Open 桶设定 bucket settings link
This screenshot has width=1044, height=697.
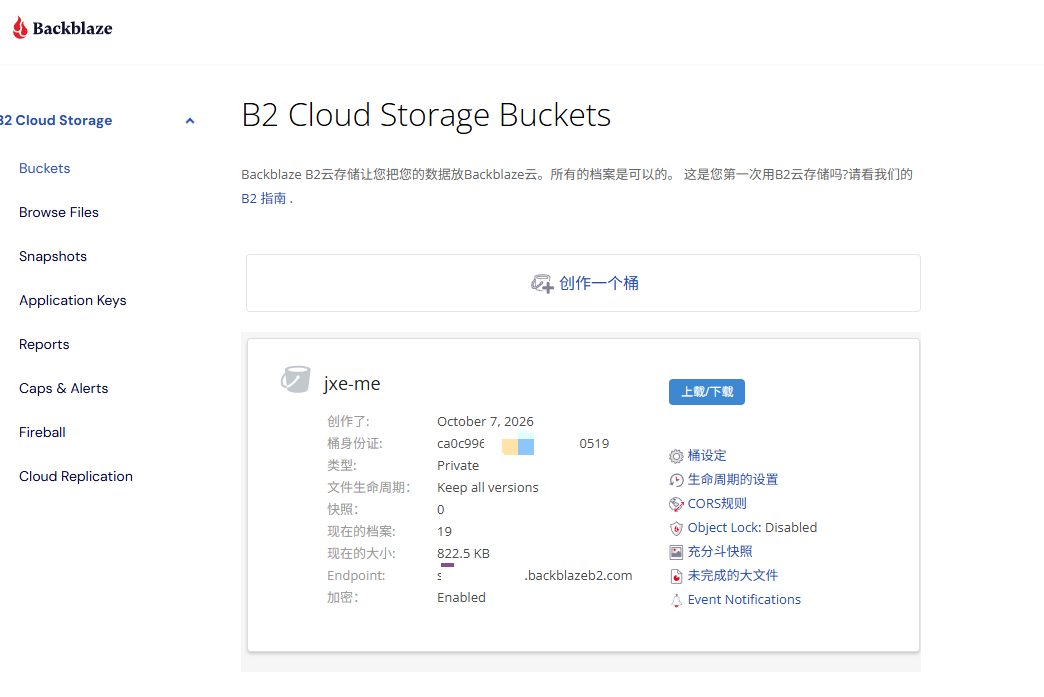[x=706, y=455]
